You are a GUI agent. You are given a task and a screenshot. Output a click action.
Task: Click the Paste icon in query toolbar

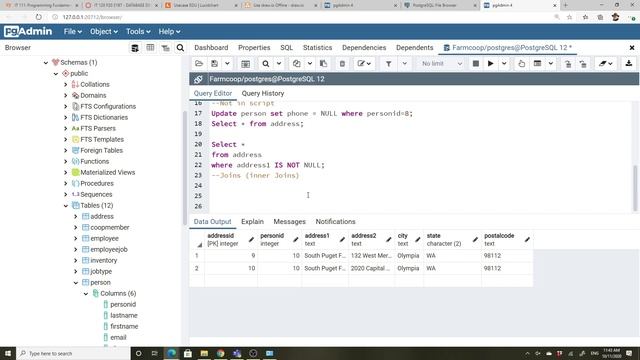[x=323, y=64]
